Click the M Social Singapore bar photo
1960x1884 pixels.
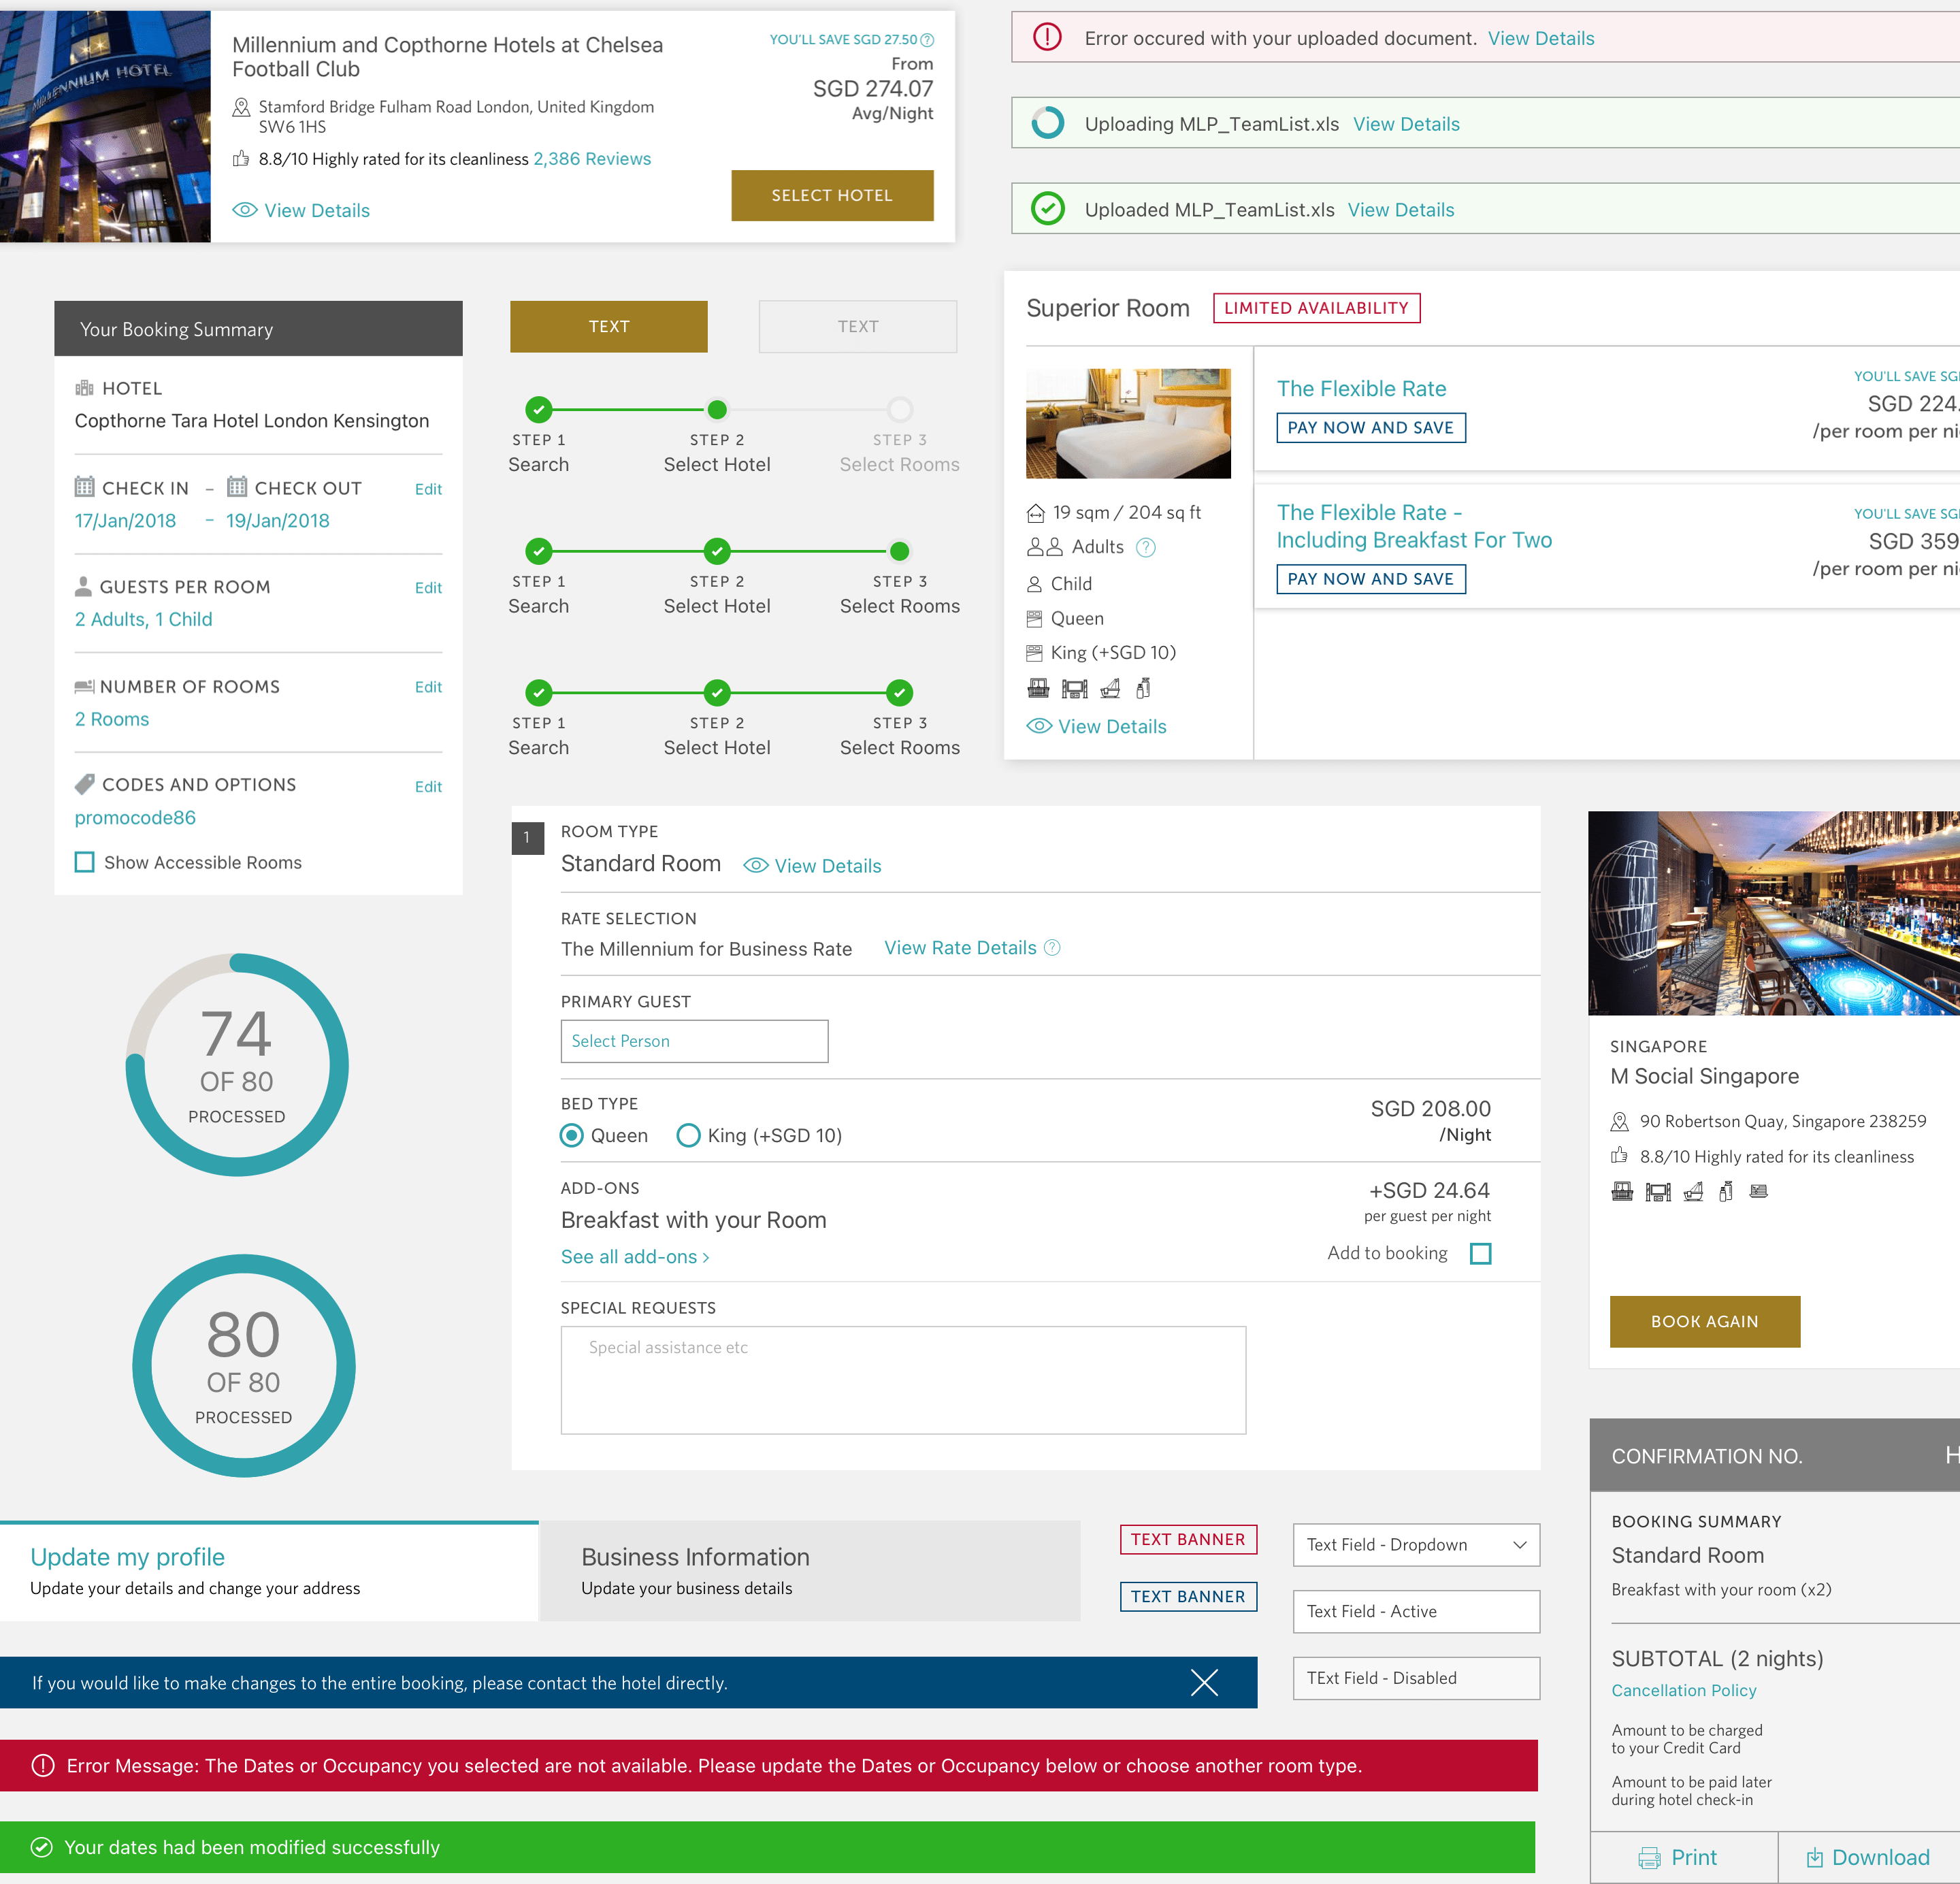coord(1774,913)
